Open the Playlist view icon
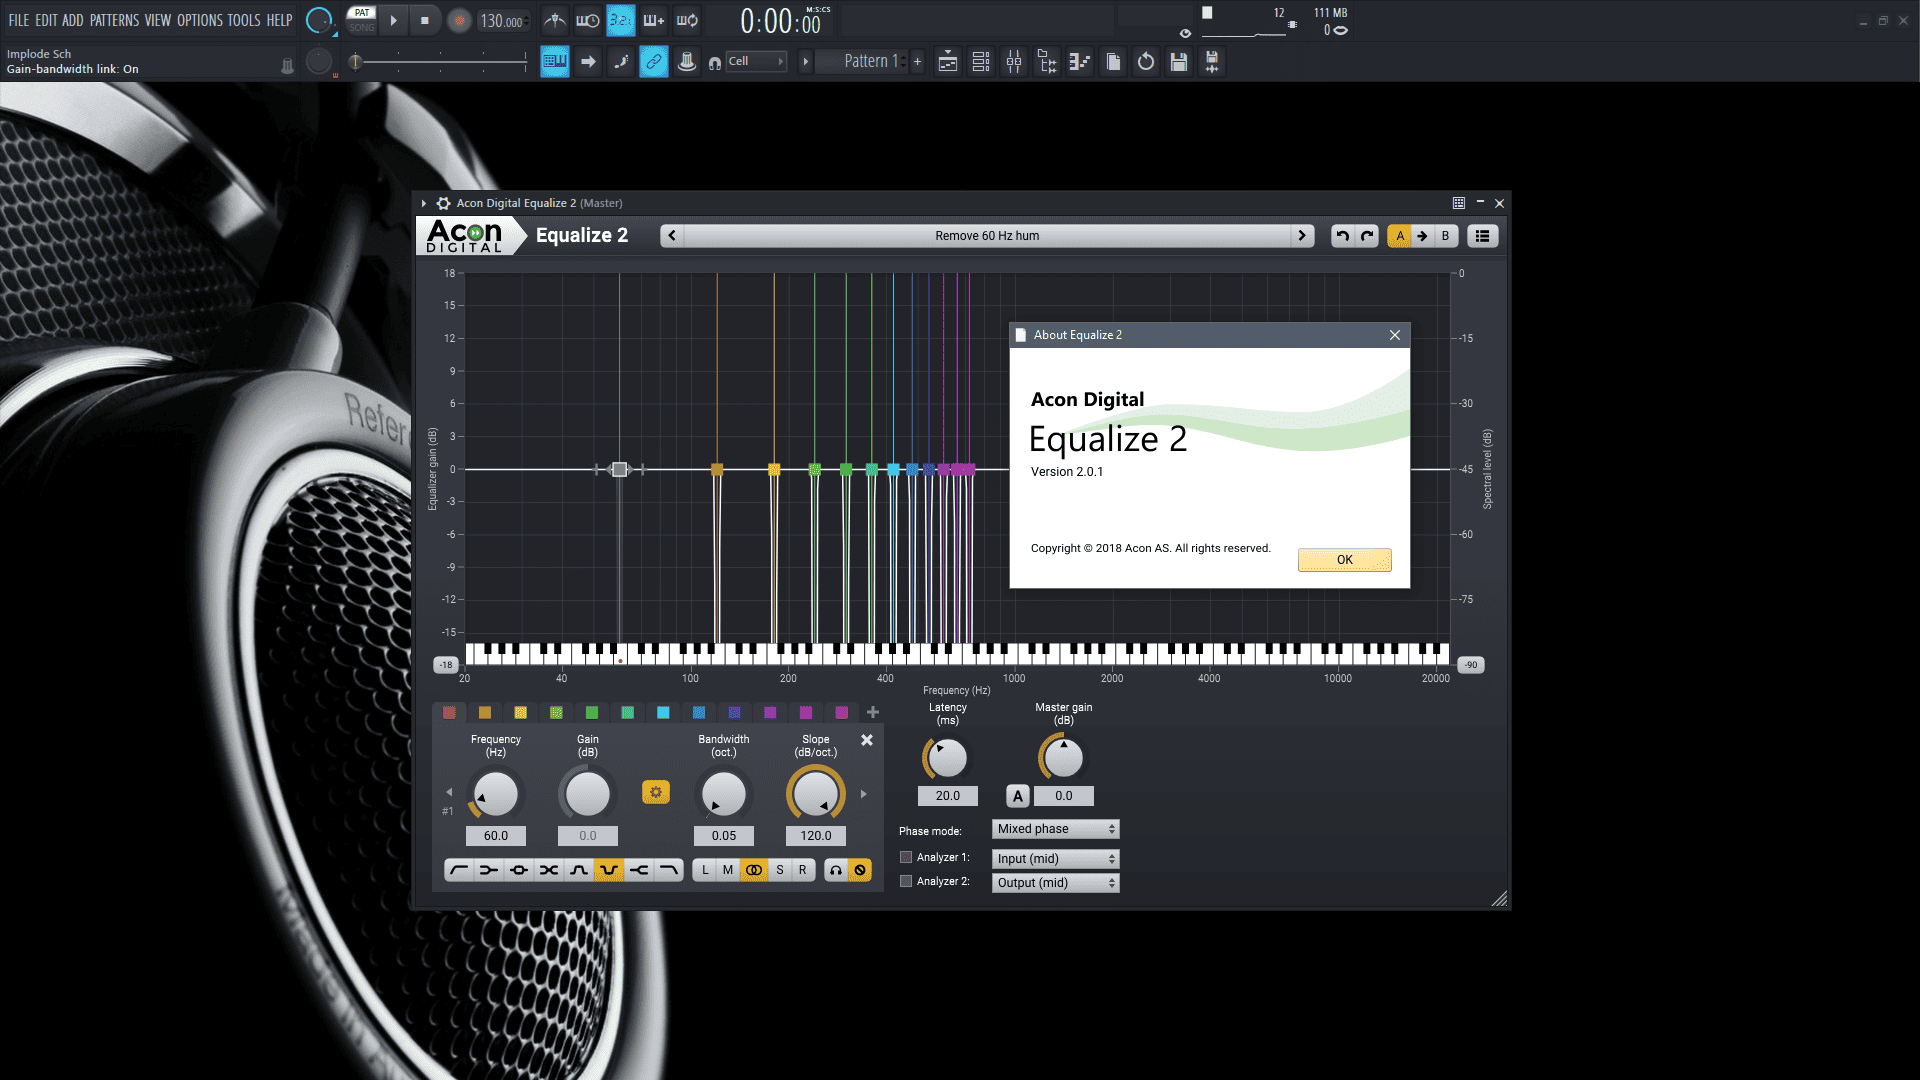The width and height of the screenshot is (1920, 1080). (948, 62)
